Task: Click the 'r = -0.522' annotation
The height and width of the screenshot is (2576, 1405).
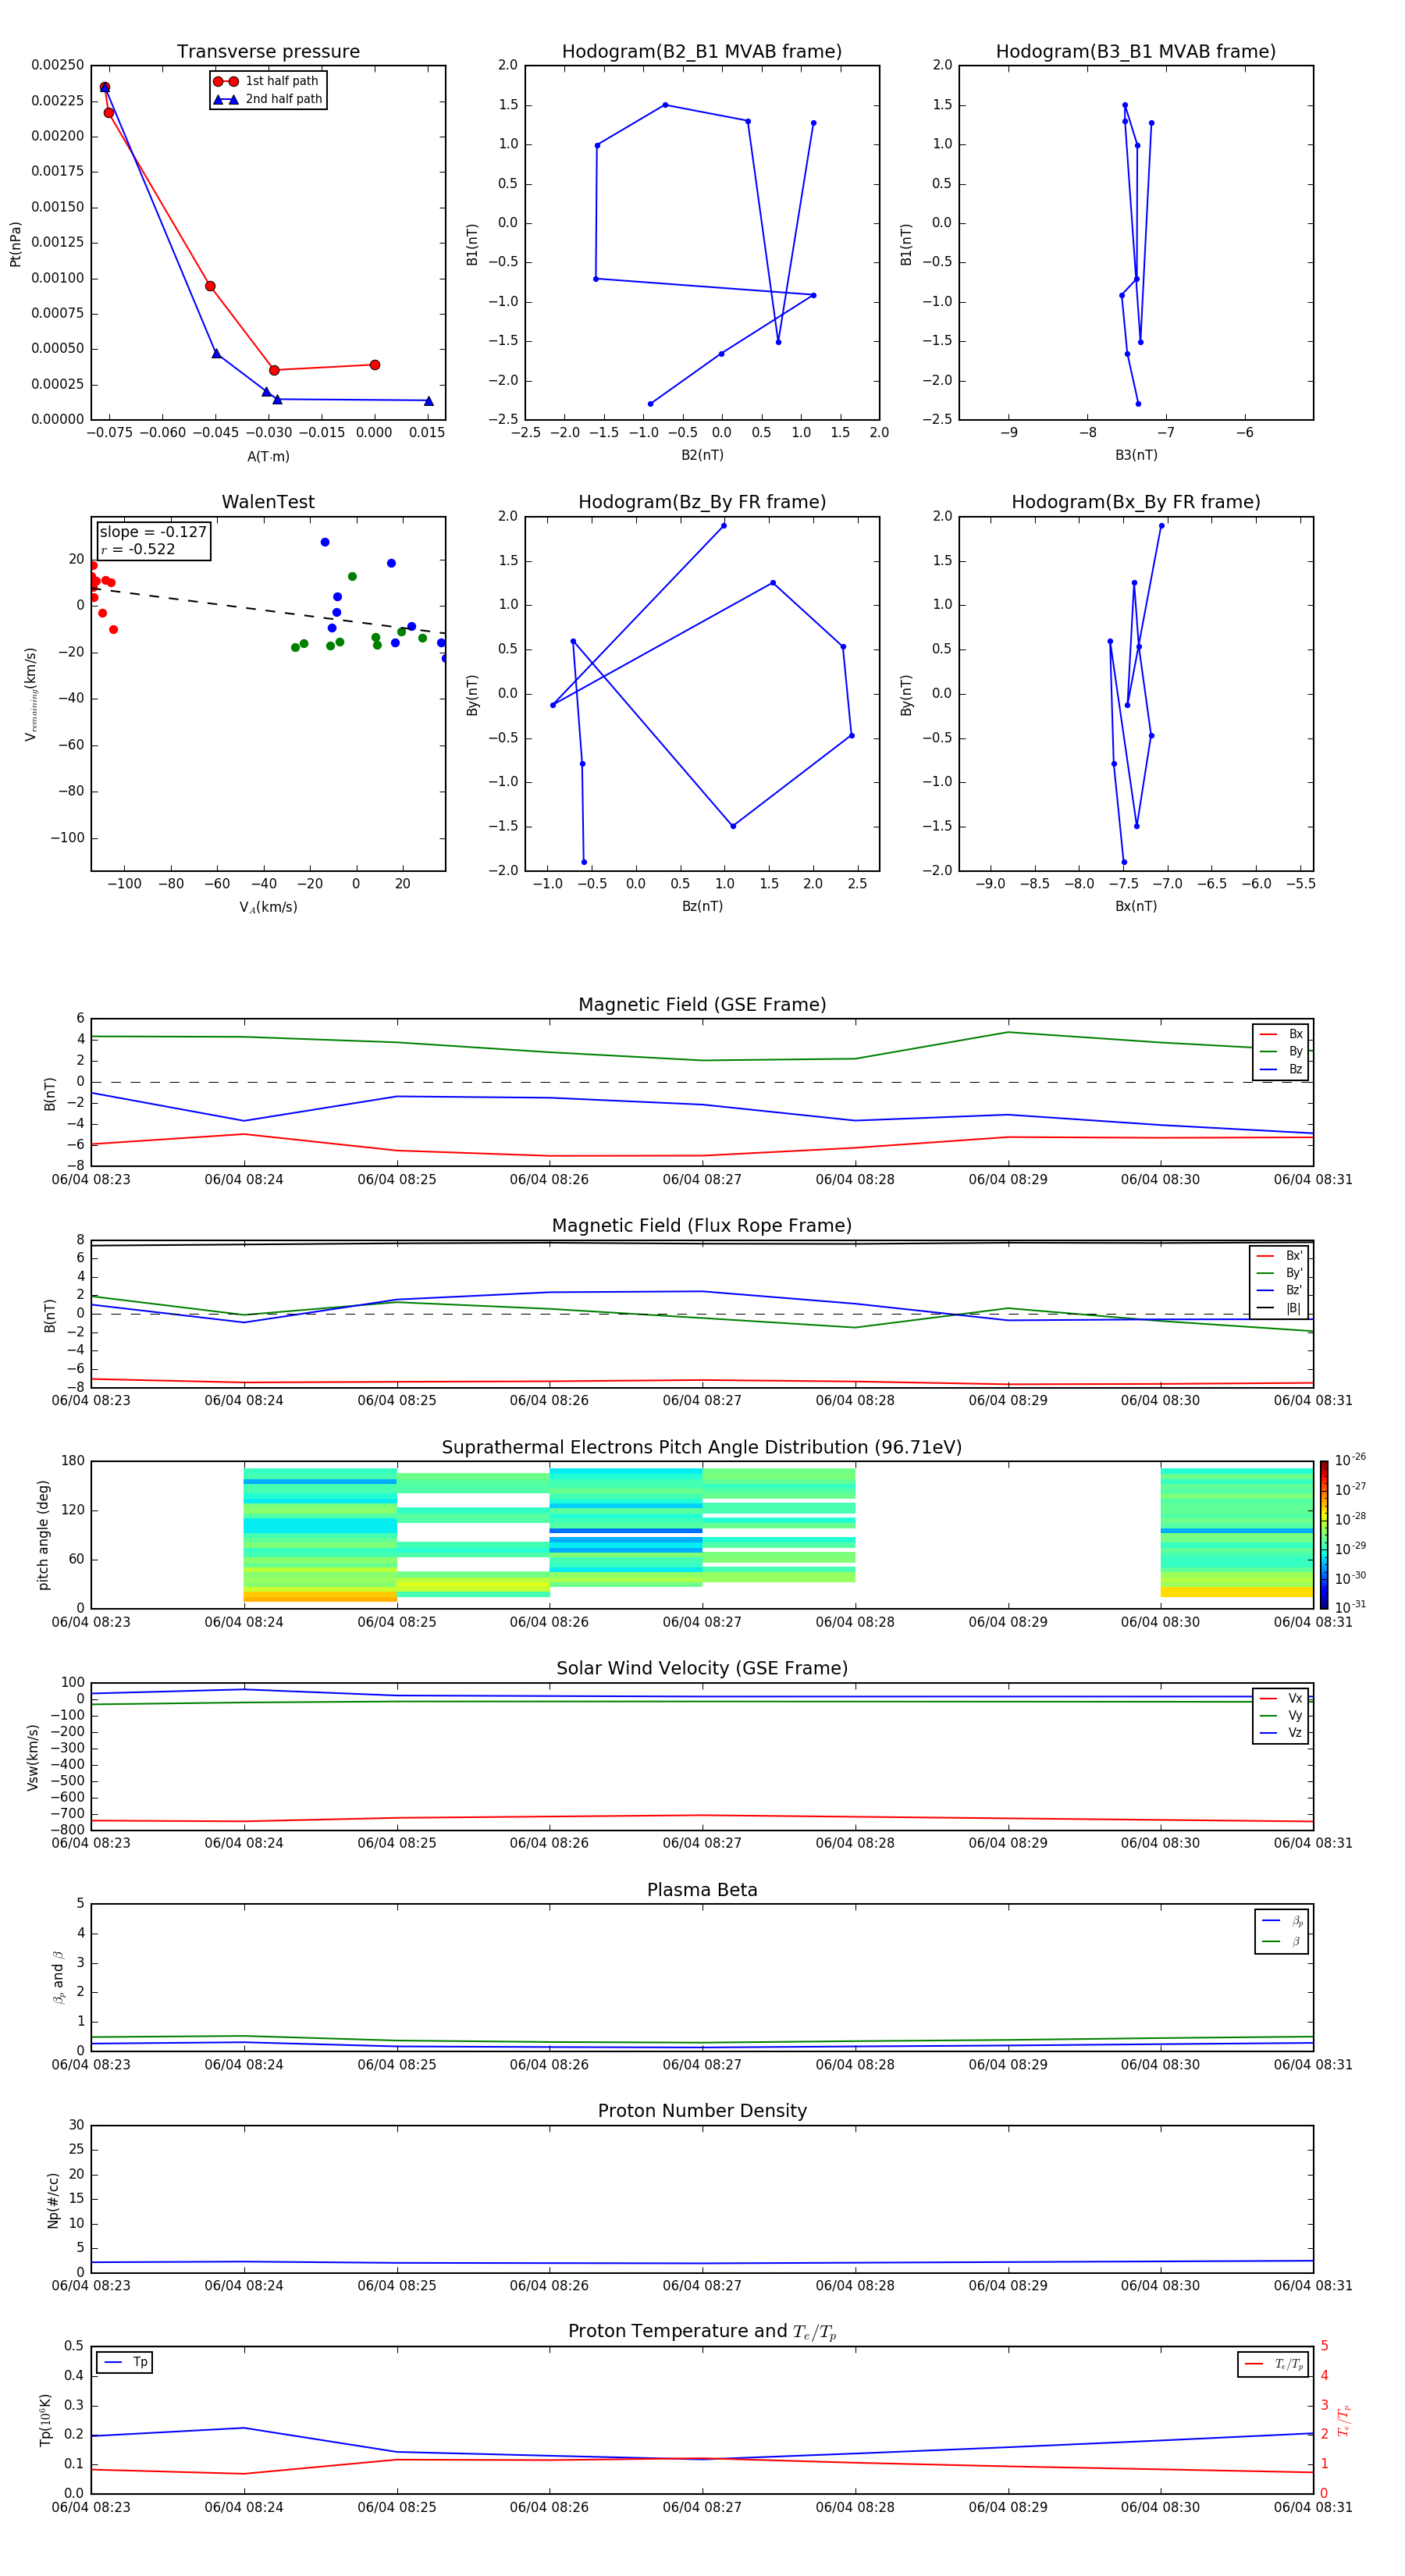Action: coord(138,549)
